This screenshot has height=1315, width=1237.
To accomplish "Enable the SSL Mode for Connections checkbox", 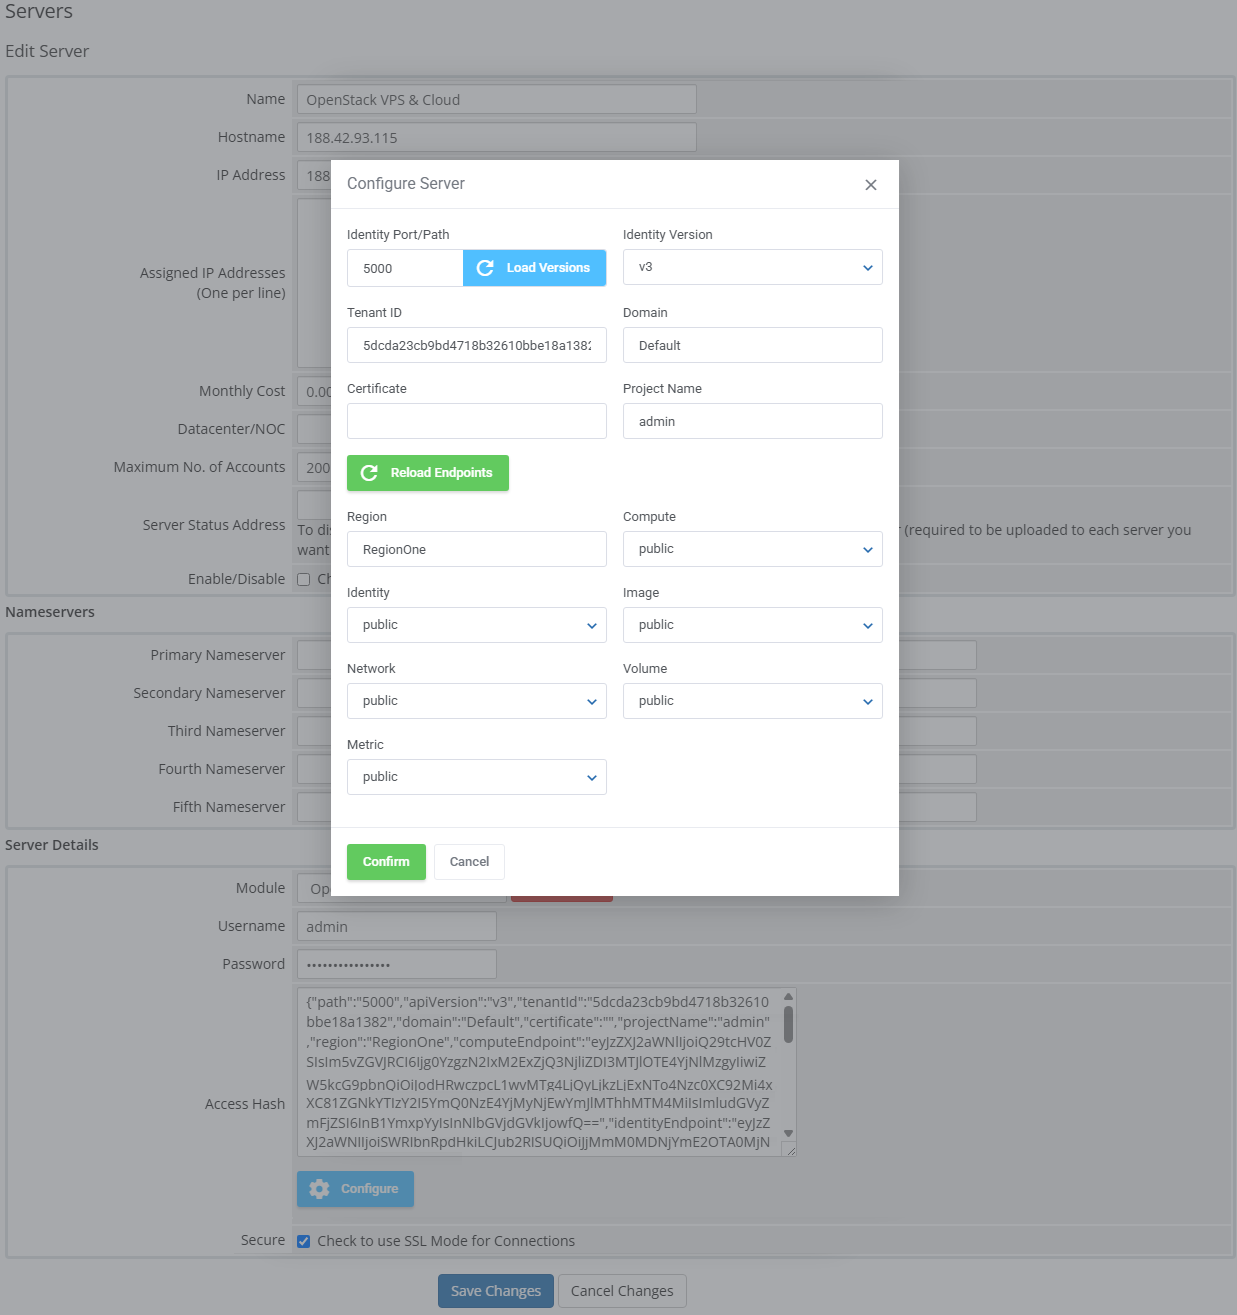I will pyautogui.click(x=303, y=1240).
